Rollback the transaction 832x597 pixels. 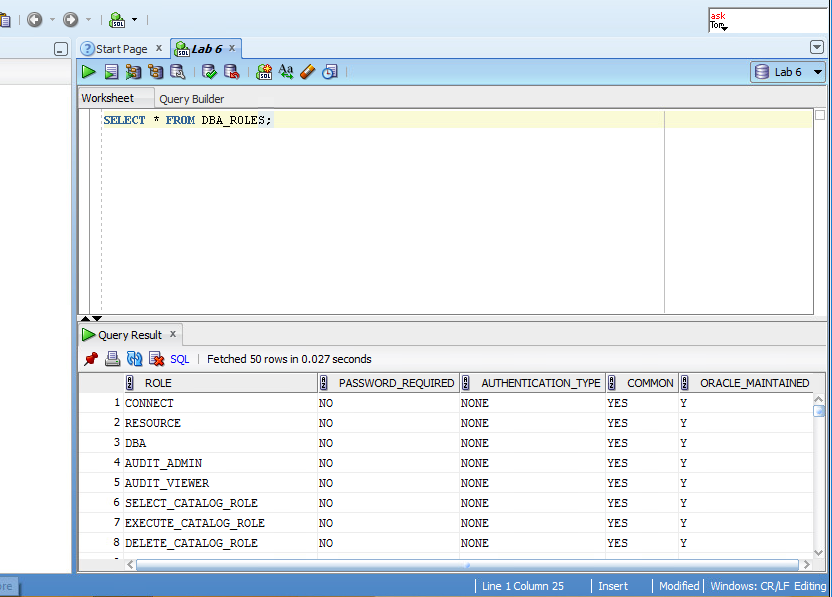232,71
